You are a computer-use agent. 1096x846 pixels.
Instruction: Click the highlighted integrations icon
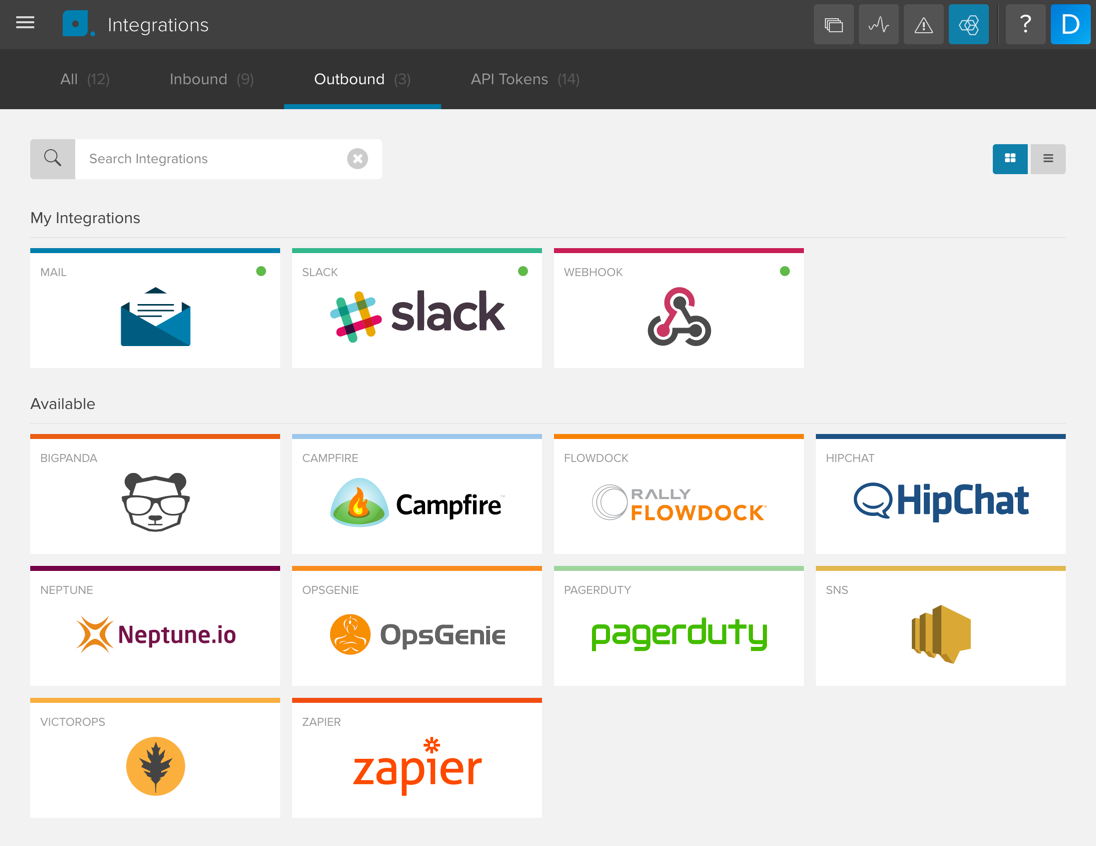pyautogui.click(x=968, y=25)
